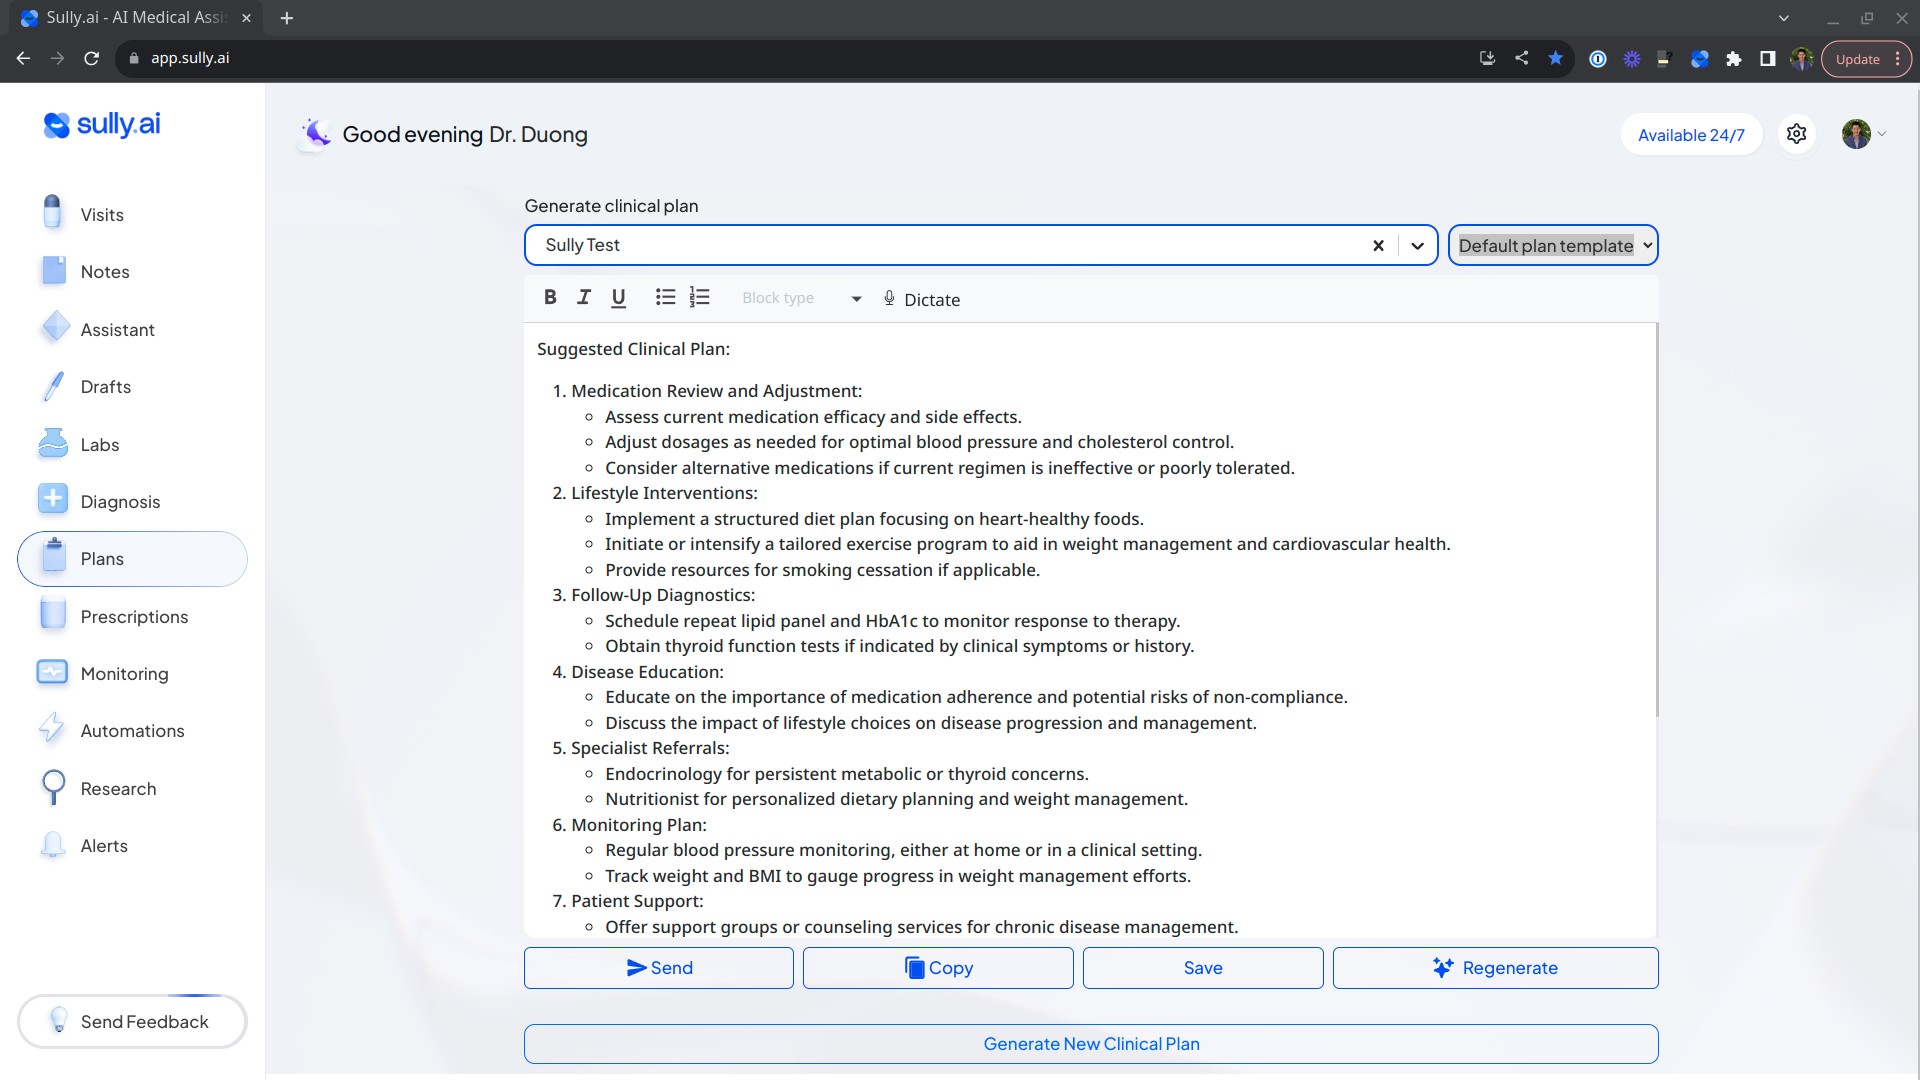Go to Prescriptions in the sidebar
This screenshot has width=1920, height=1080.
click(134, 616)
